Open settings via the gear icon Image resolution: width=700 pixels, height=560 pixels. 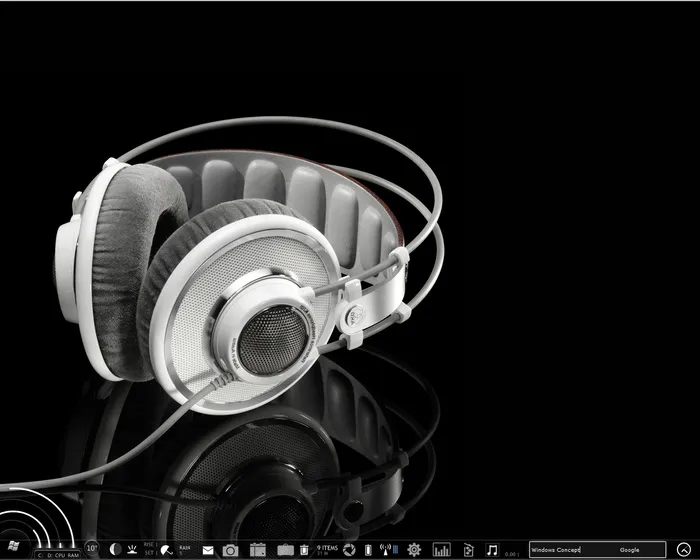click(x=413, y=550)
